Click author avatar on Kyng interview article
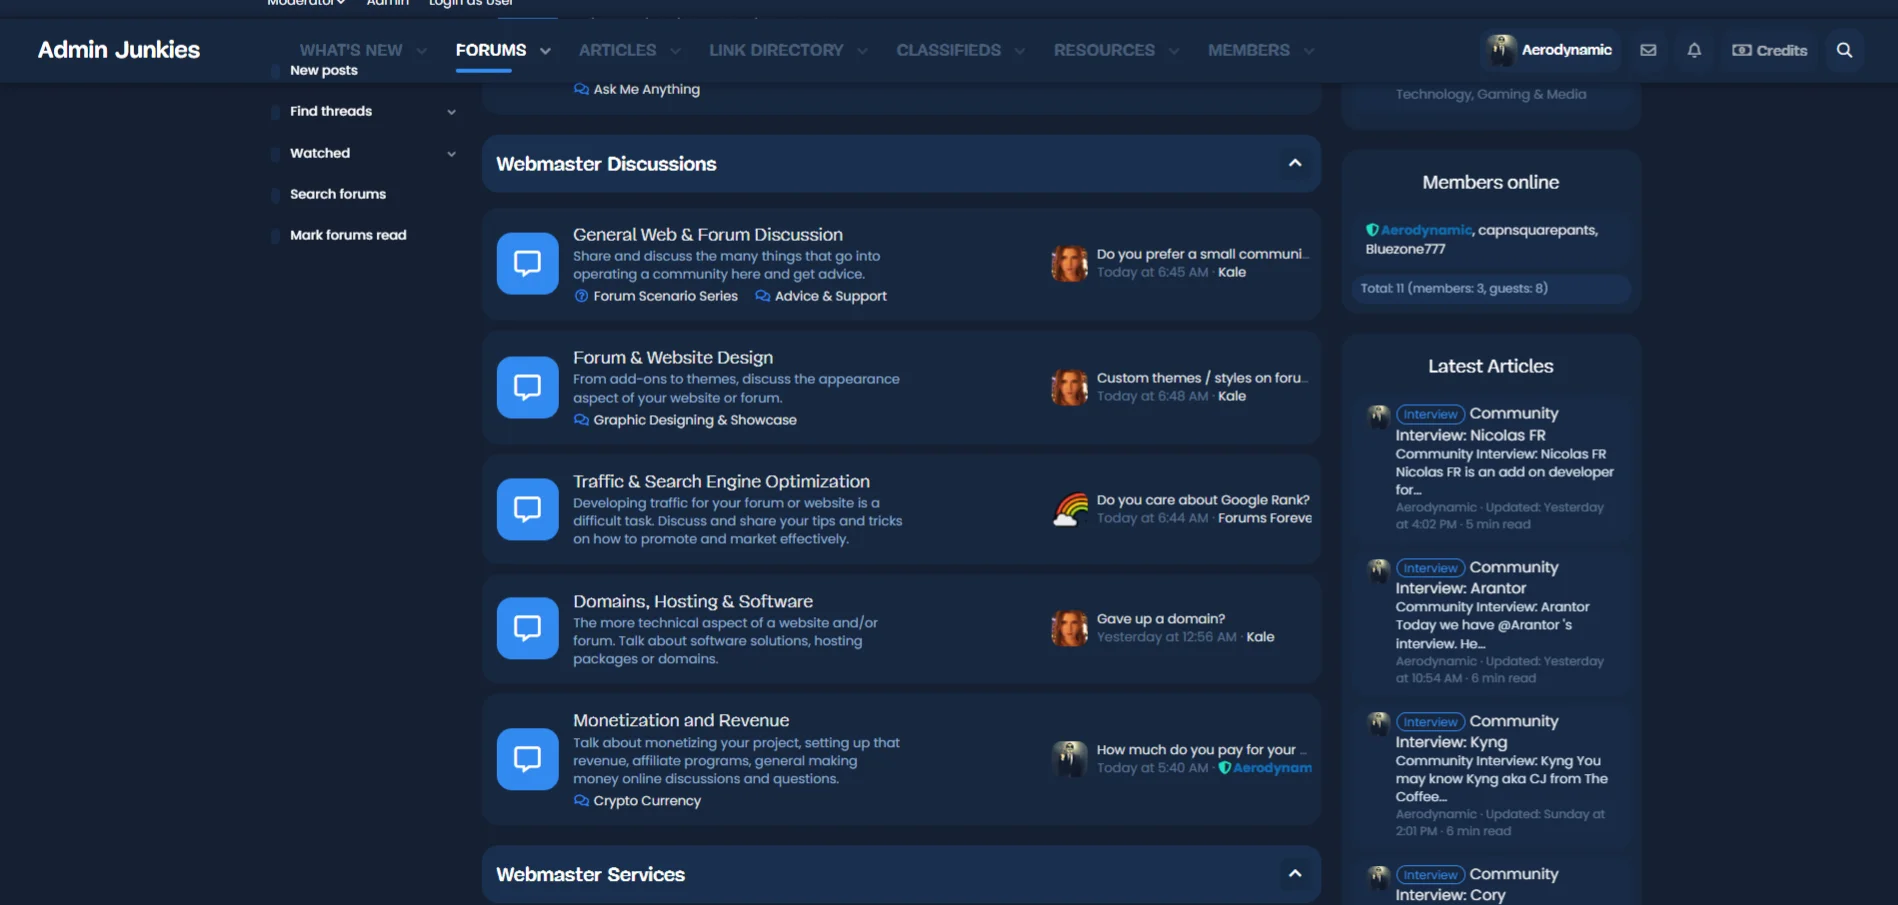Screen dimensions: 1898x905 click(1379, 723)
